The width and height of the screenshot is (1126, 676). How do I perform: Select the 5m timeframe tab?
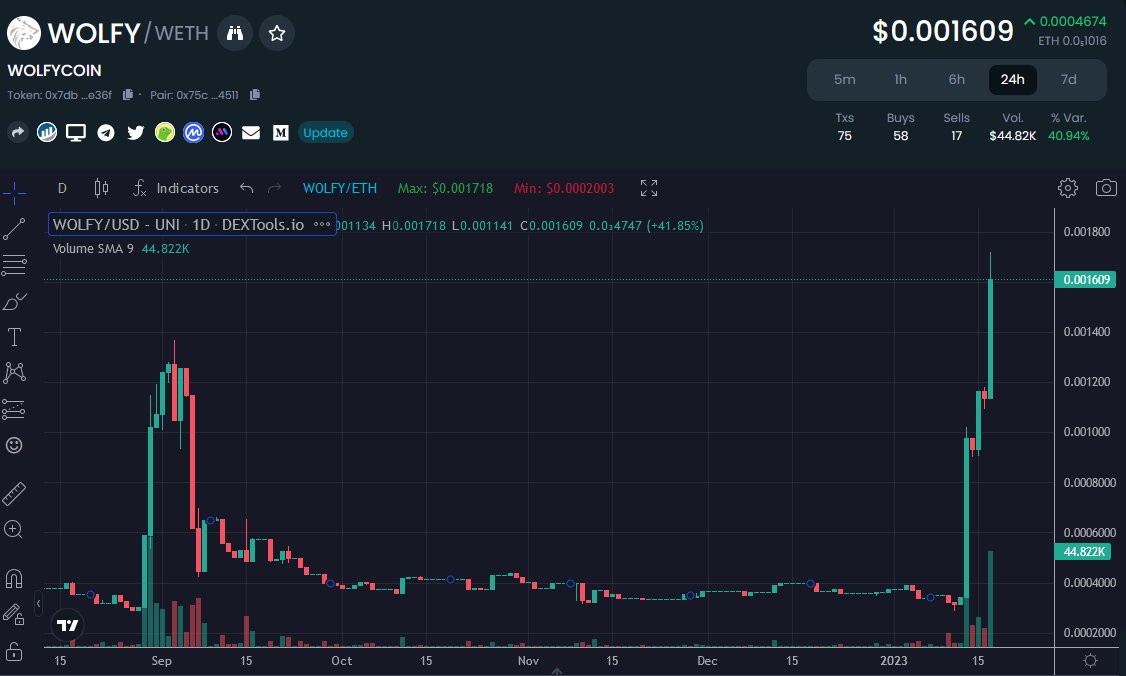(x=844, y=79)
